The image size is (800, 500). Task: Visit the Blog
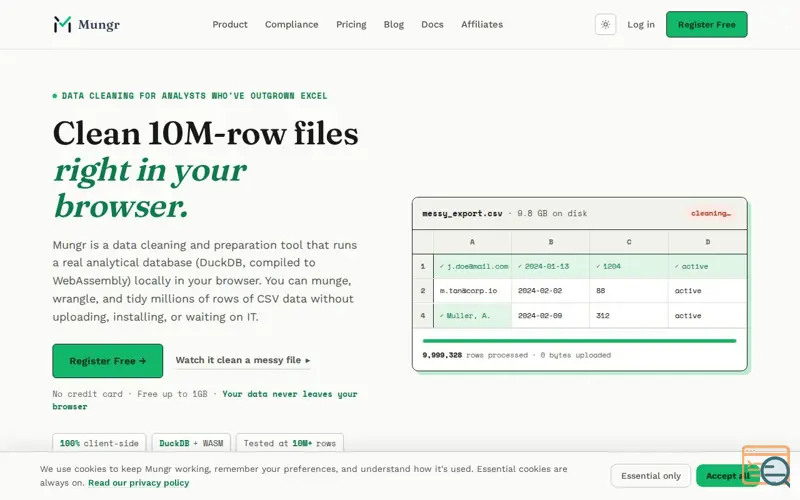point(393,24)
